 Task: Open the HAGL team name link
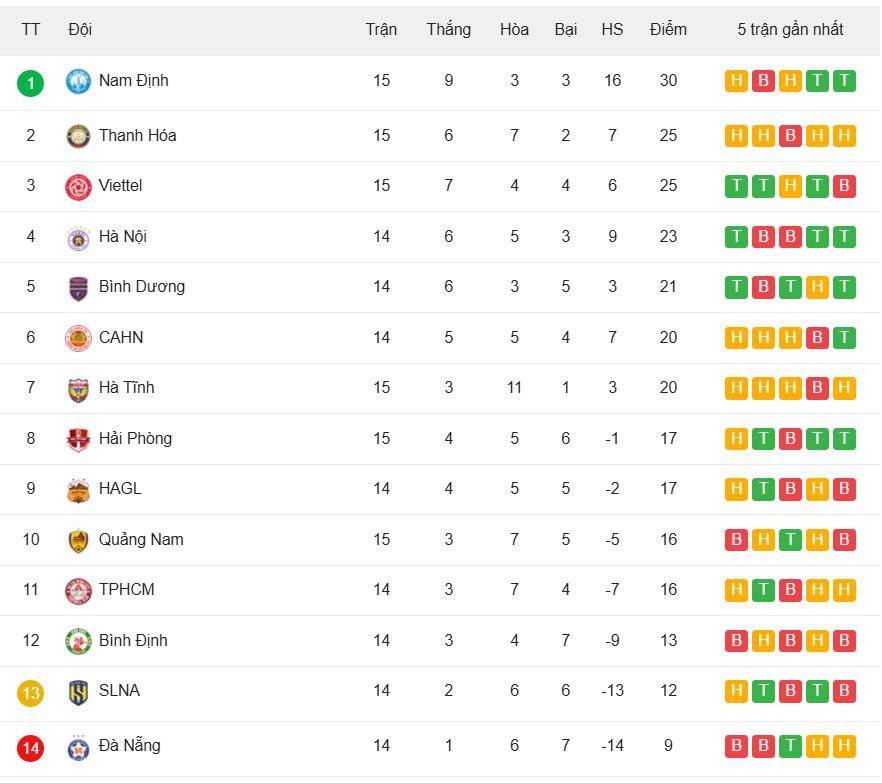tap(120, 489)
